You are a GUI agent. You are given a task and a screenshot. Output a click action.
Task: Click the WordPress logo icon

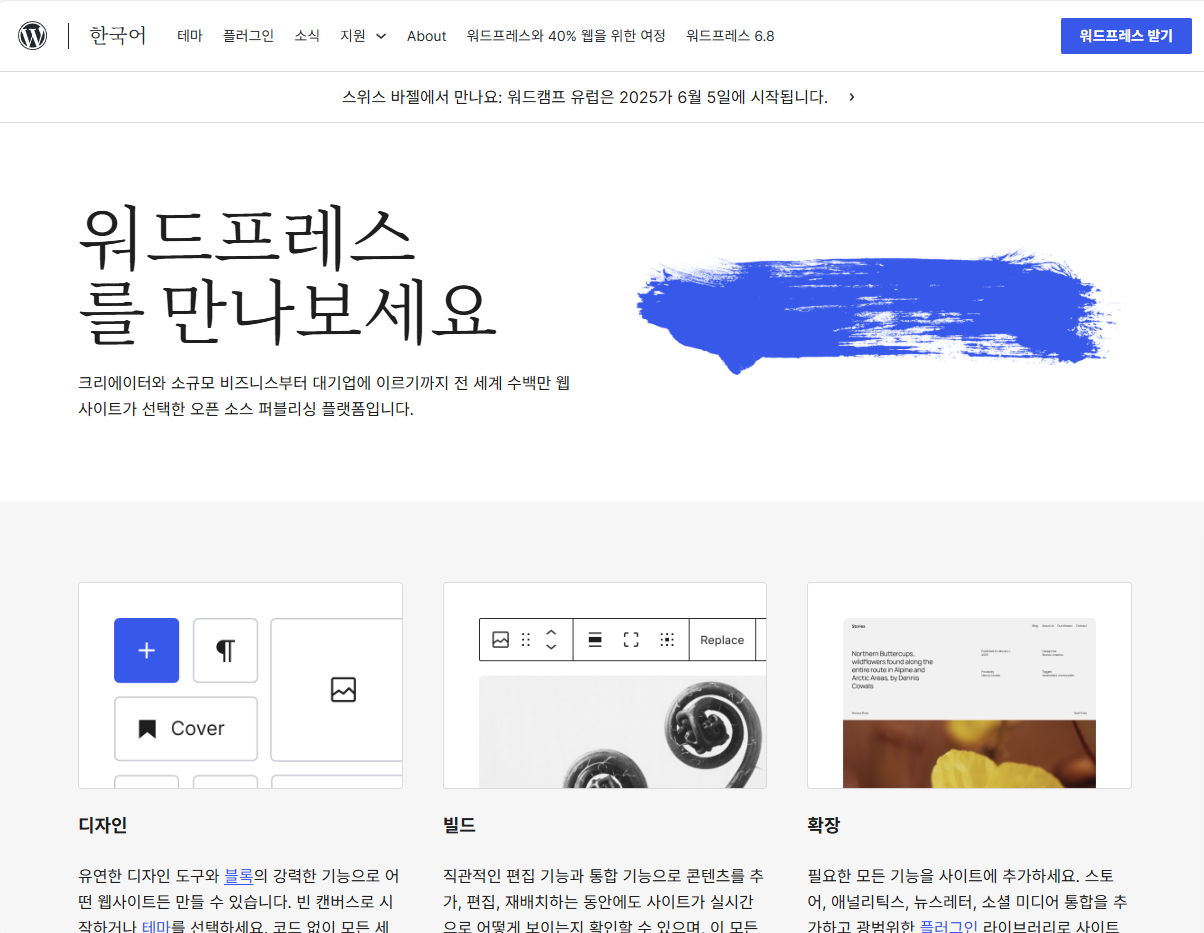33,36
